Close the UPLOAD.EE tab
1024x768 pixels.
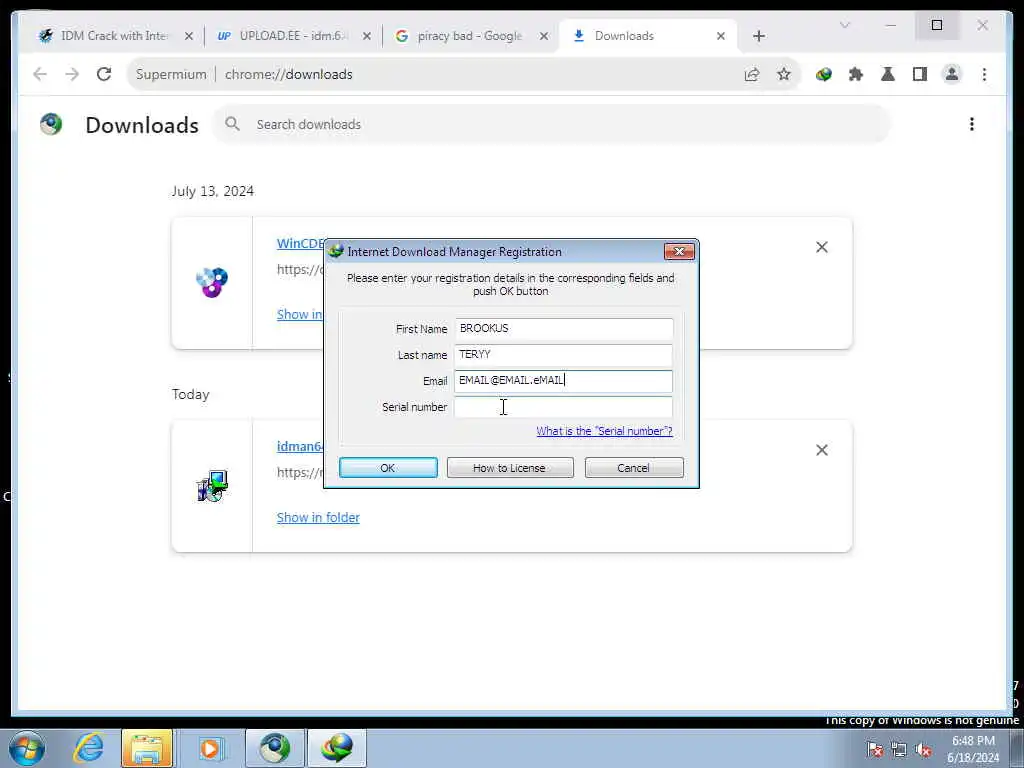[366, 37]
